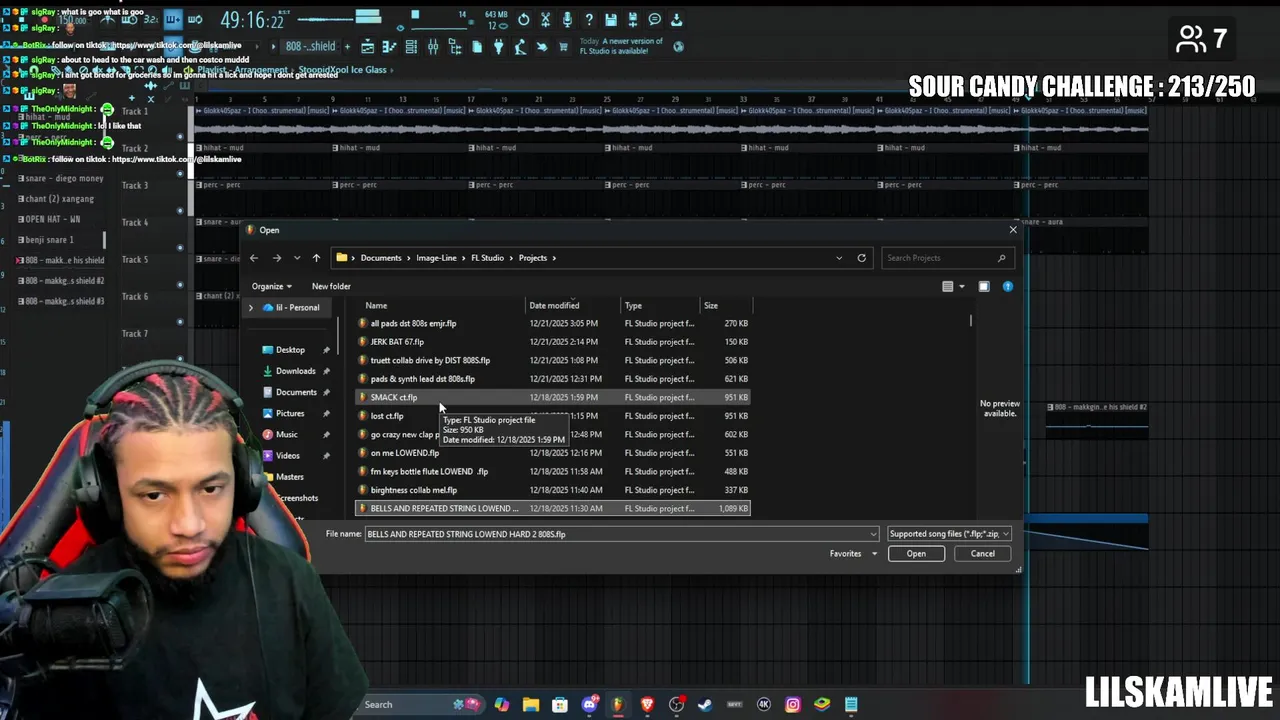This screenshot has width=1280, height=720.
Task: Toggle the Track 1 mute switch
Action: pos(180,137)
